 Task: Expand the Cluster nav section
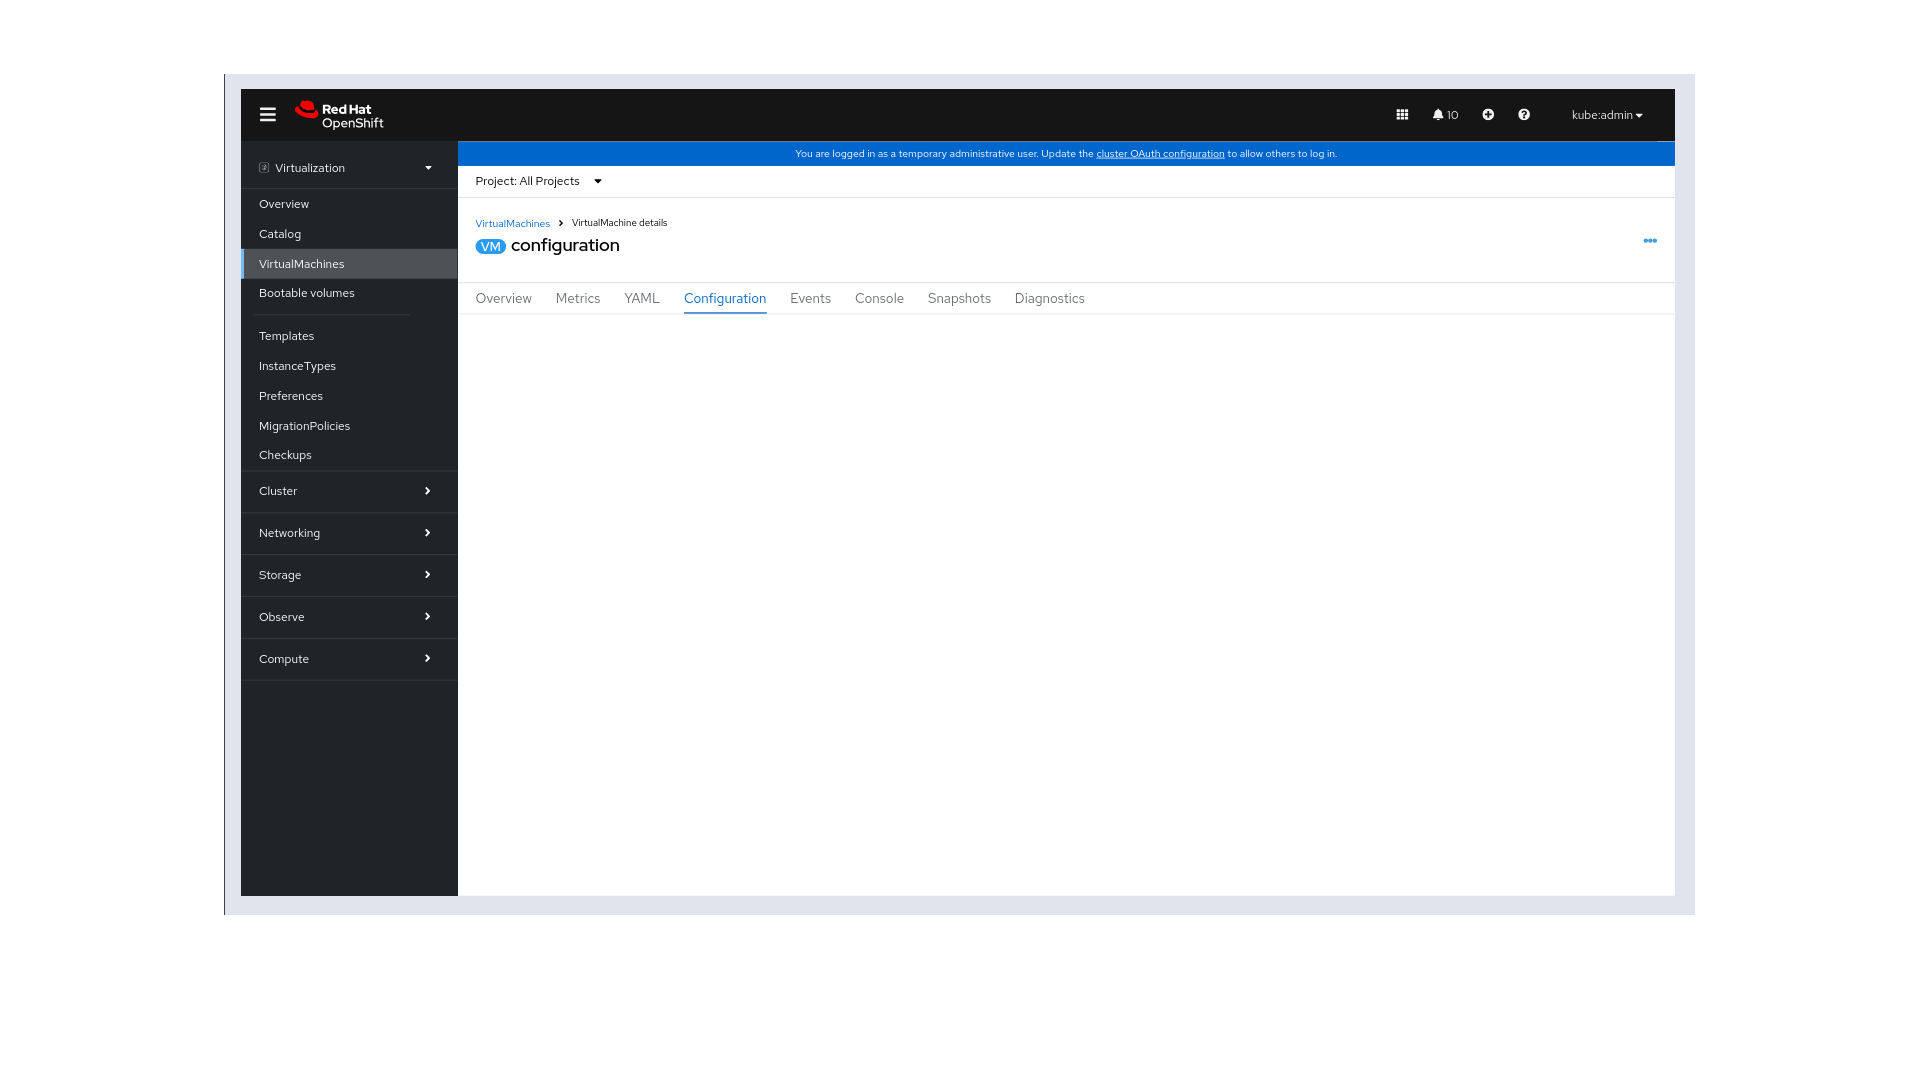click(347, 491)
